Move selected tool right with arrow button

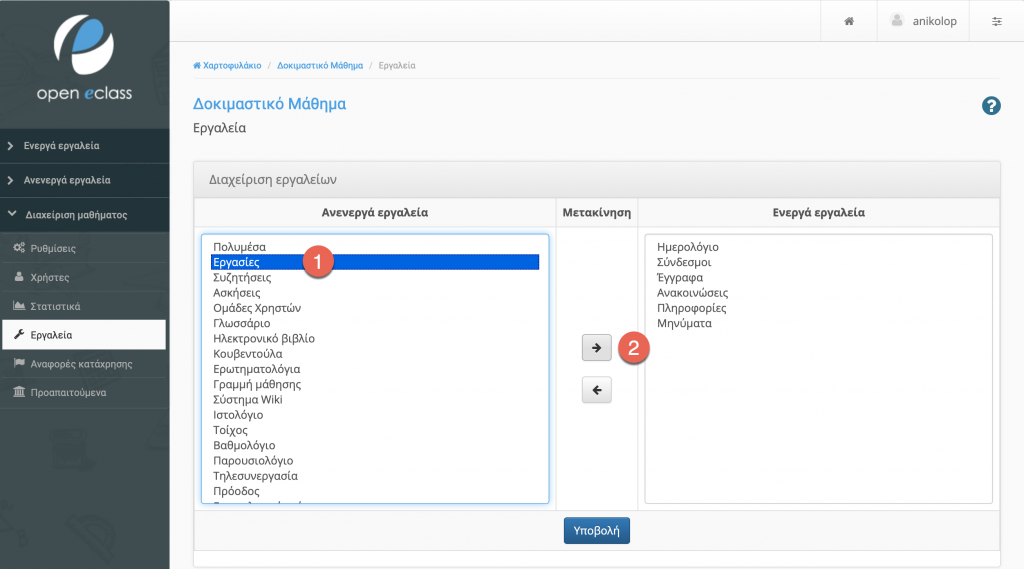(596, 348)
